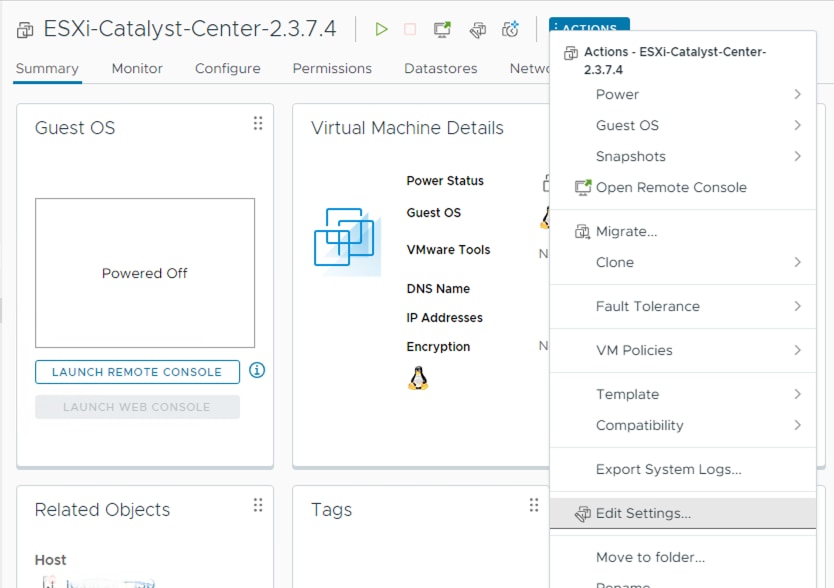The image size is (834, 588).
Task: Click the Migrate menu entry icon
Action: coord(582,231)
